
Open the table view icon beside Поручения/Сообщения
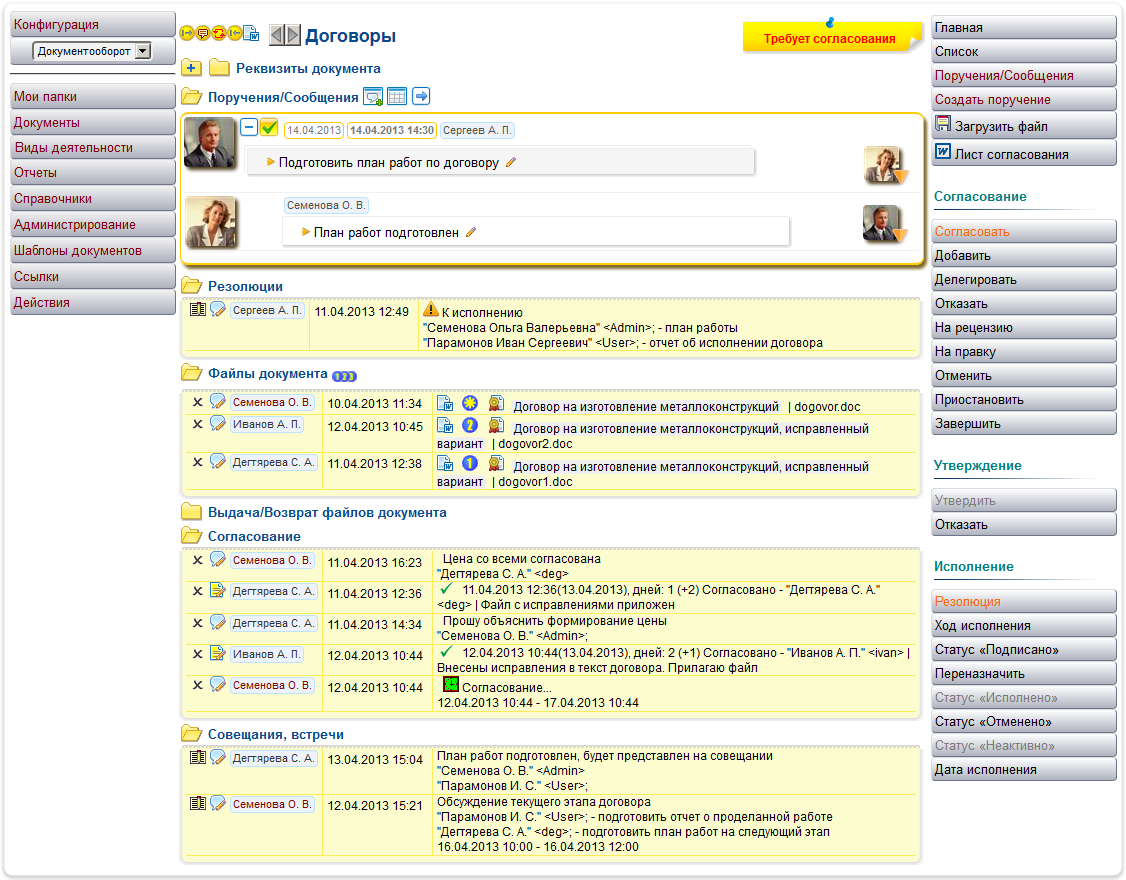click(x=396, y=97)
